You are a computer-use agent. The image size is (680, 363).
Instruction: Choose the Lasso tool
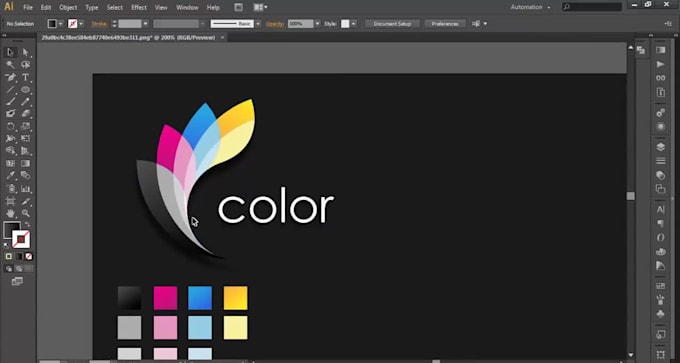coord(26,65)
